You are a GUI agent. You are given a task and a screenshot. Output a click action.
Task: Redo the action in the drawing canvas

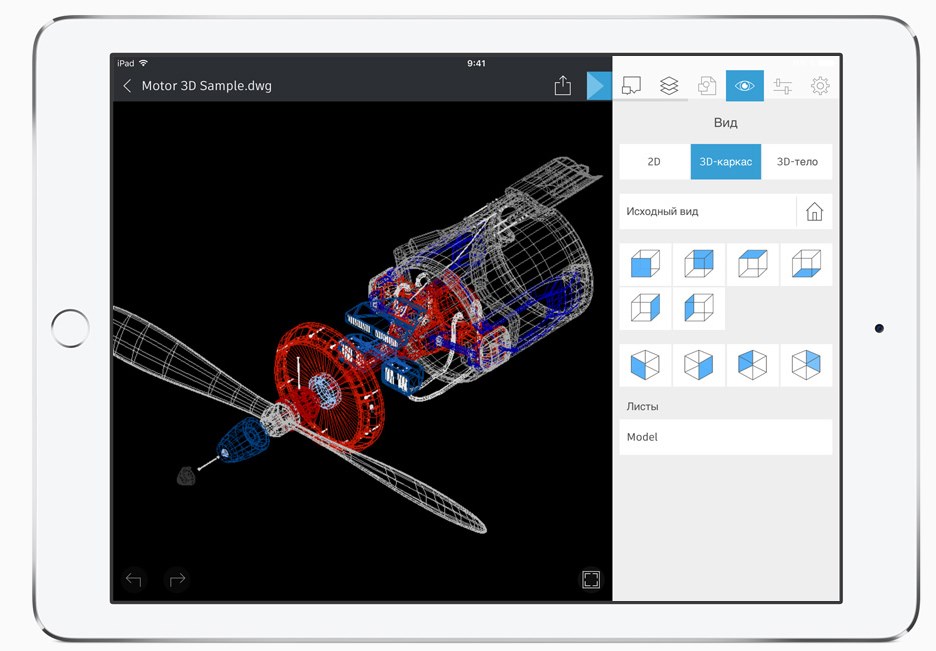point(177,579)
